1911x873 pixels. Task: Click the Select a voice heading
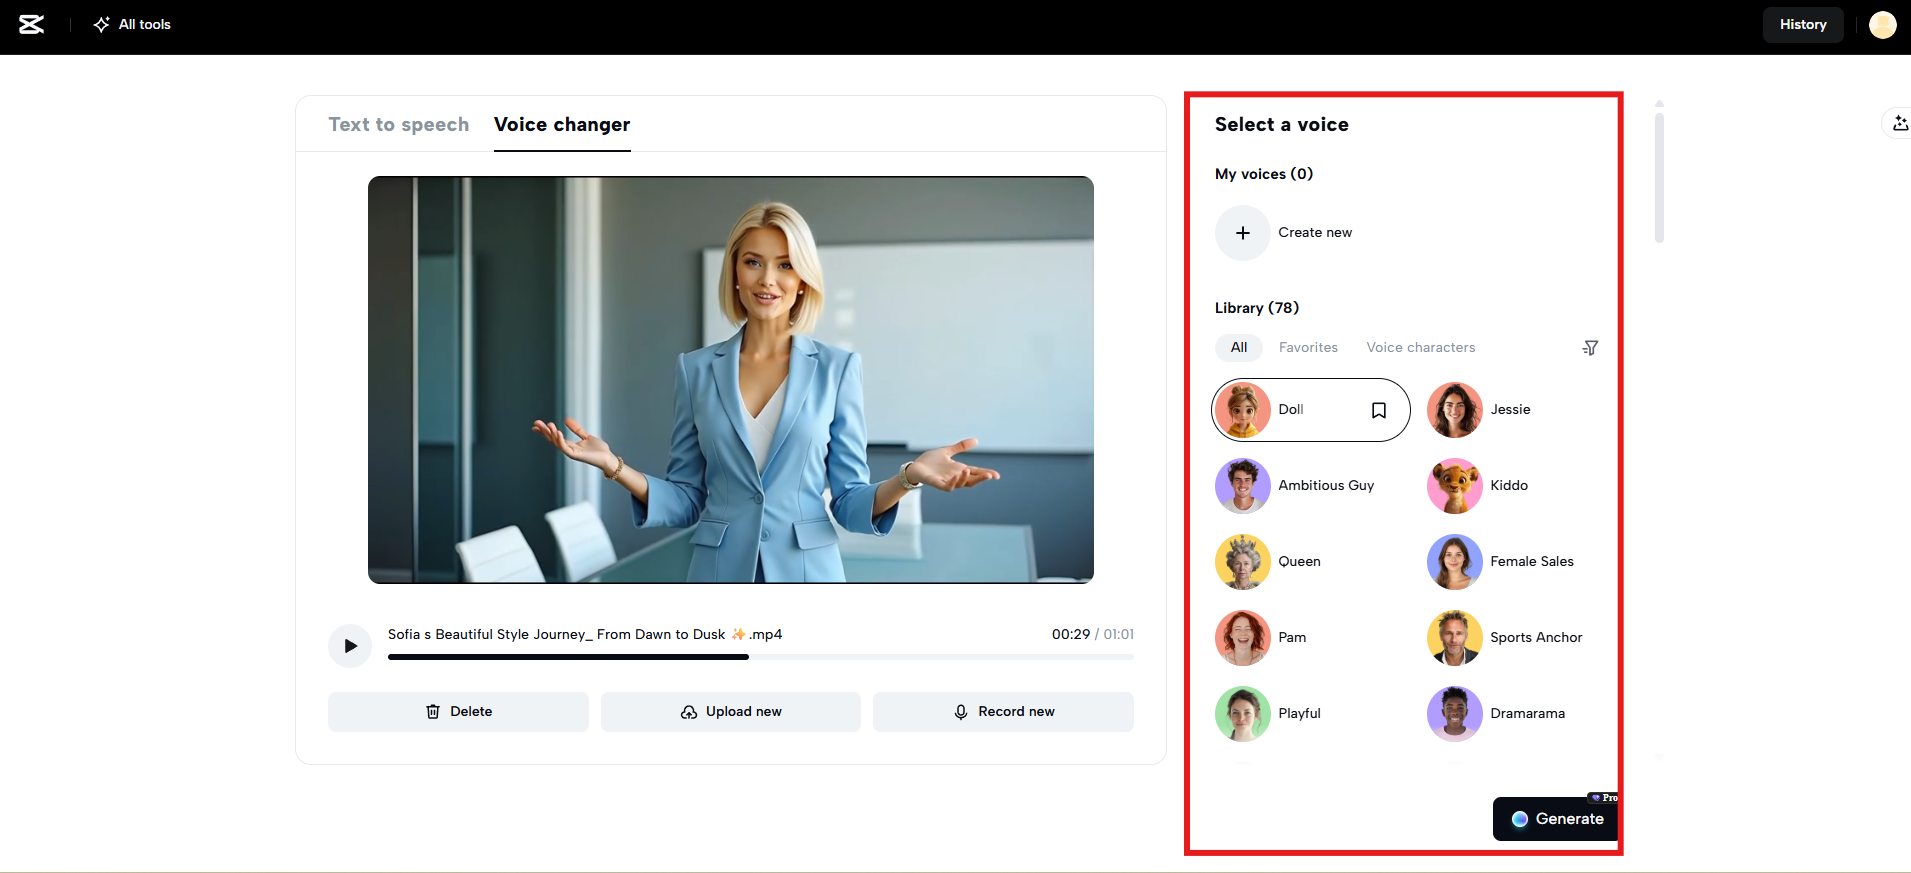pos(1282,125)
